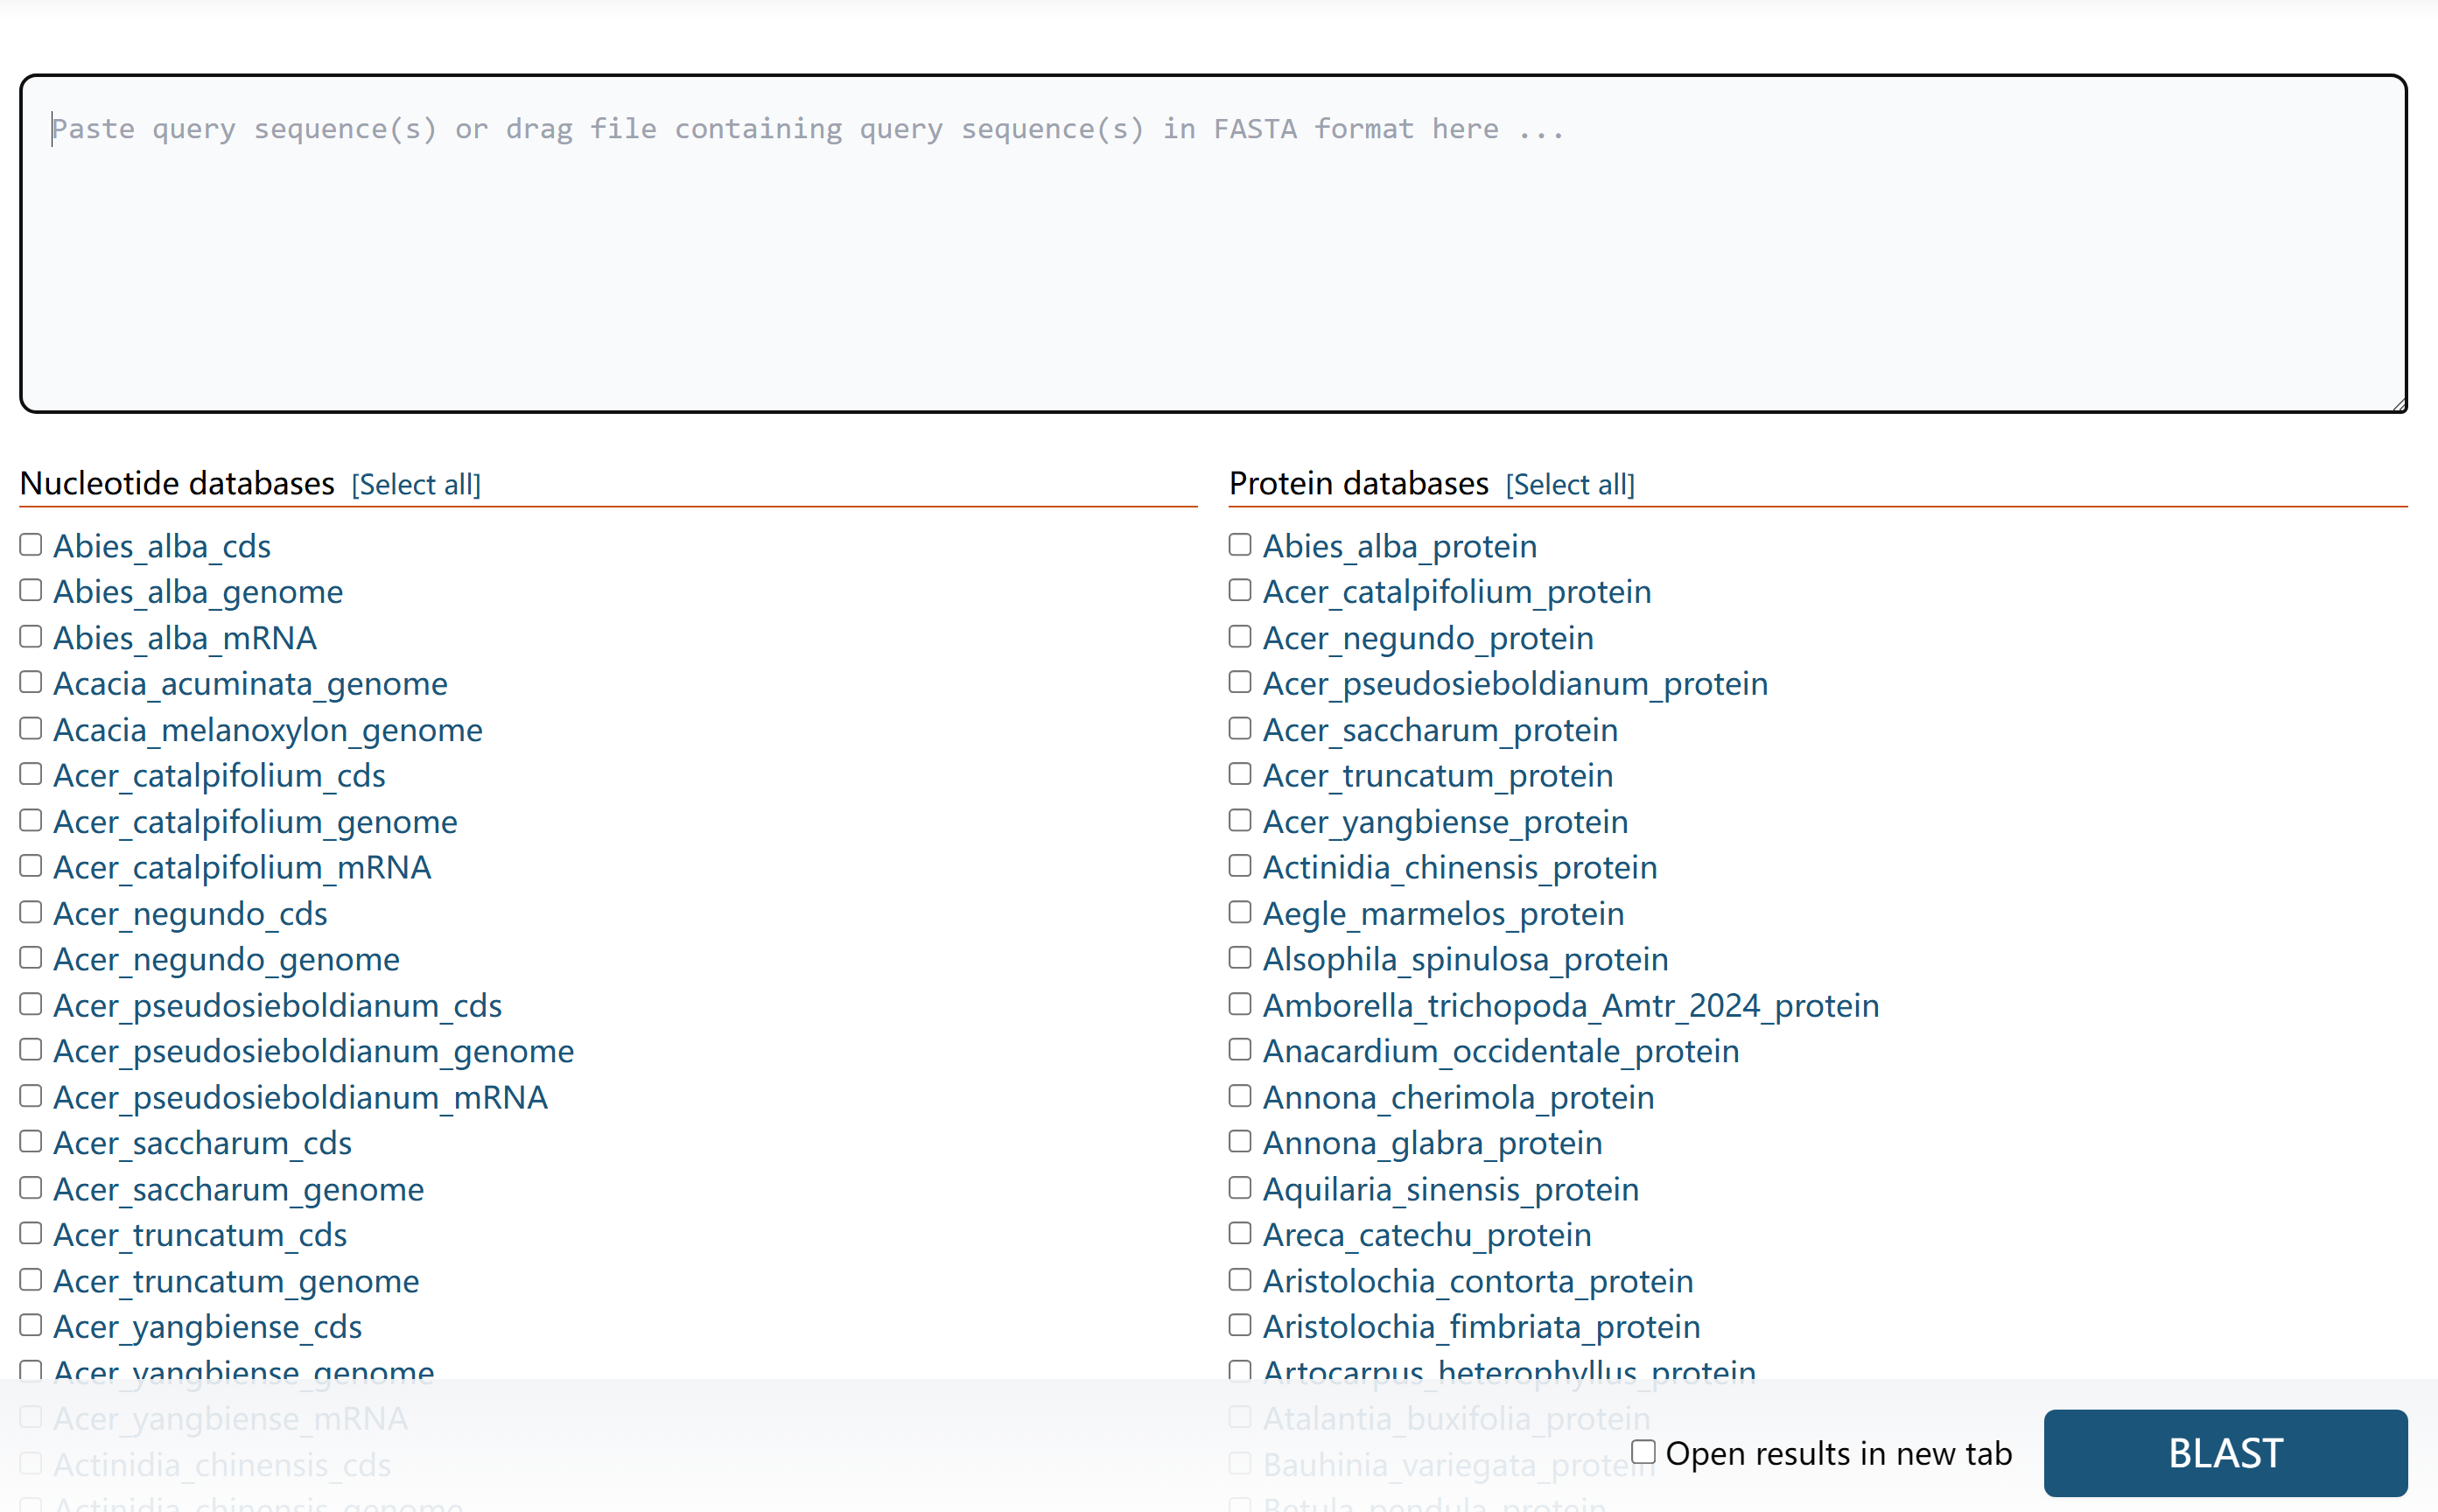
Task: Check Acer_catalpifolium_mRNA nucleotide database
Action: pos(31,866)
